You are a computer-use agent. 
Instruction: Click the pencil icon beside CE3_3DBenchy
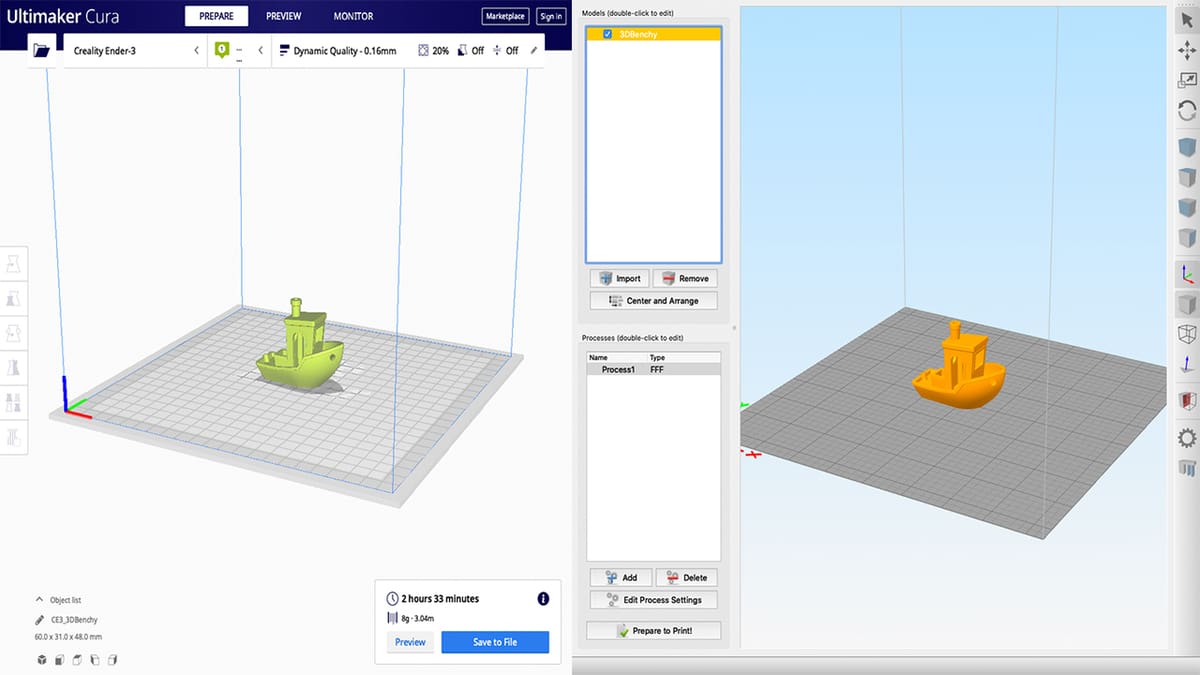tap(40, 620)
